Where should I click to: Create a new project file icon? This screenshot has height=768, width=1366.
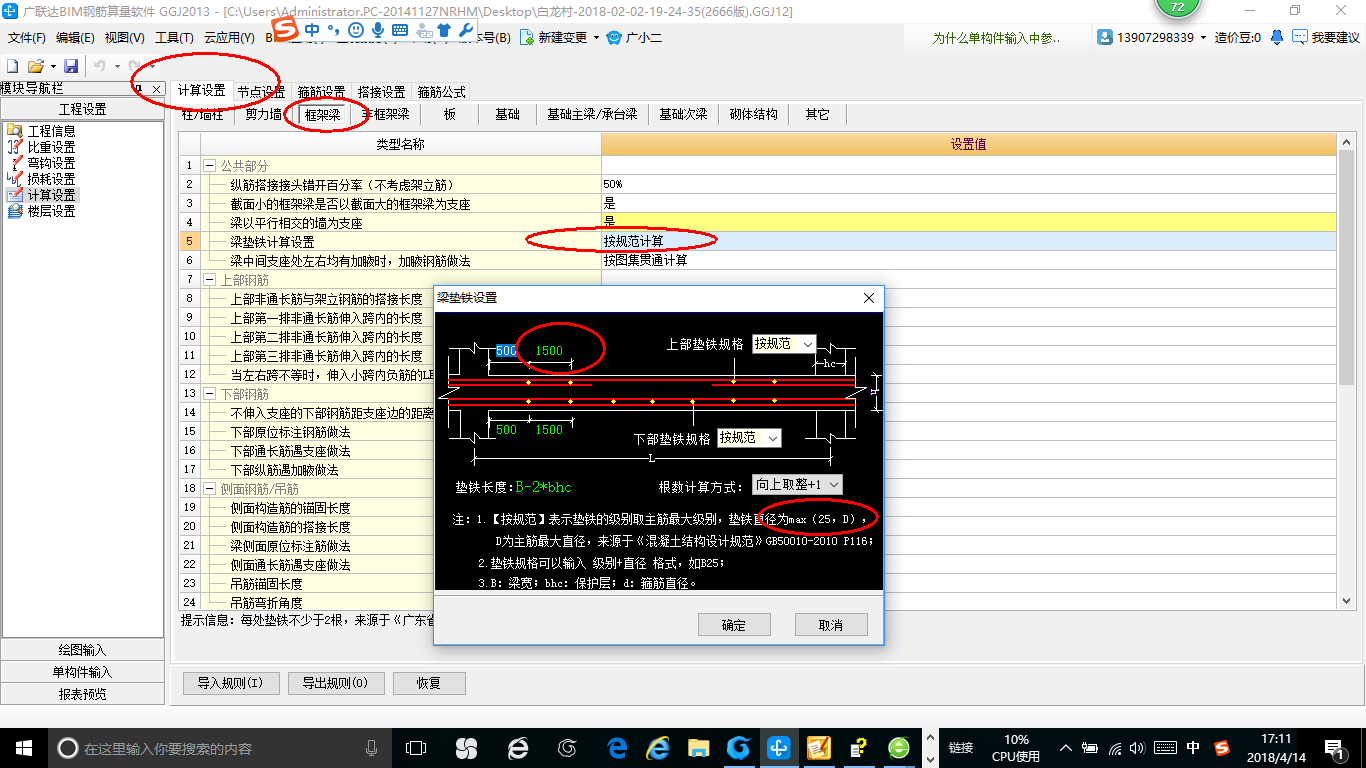click(13, 66)
